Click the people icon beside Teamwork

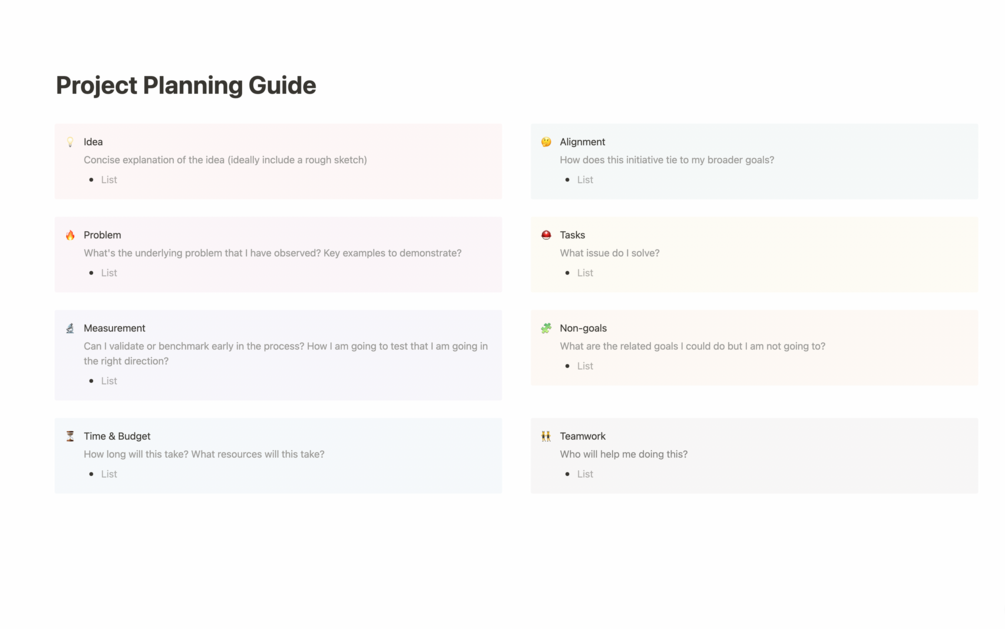[546, 436]
